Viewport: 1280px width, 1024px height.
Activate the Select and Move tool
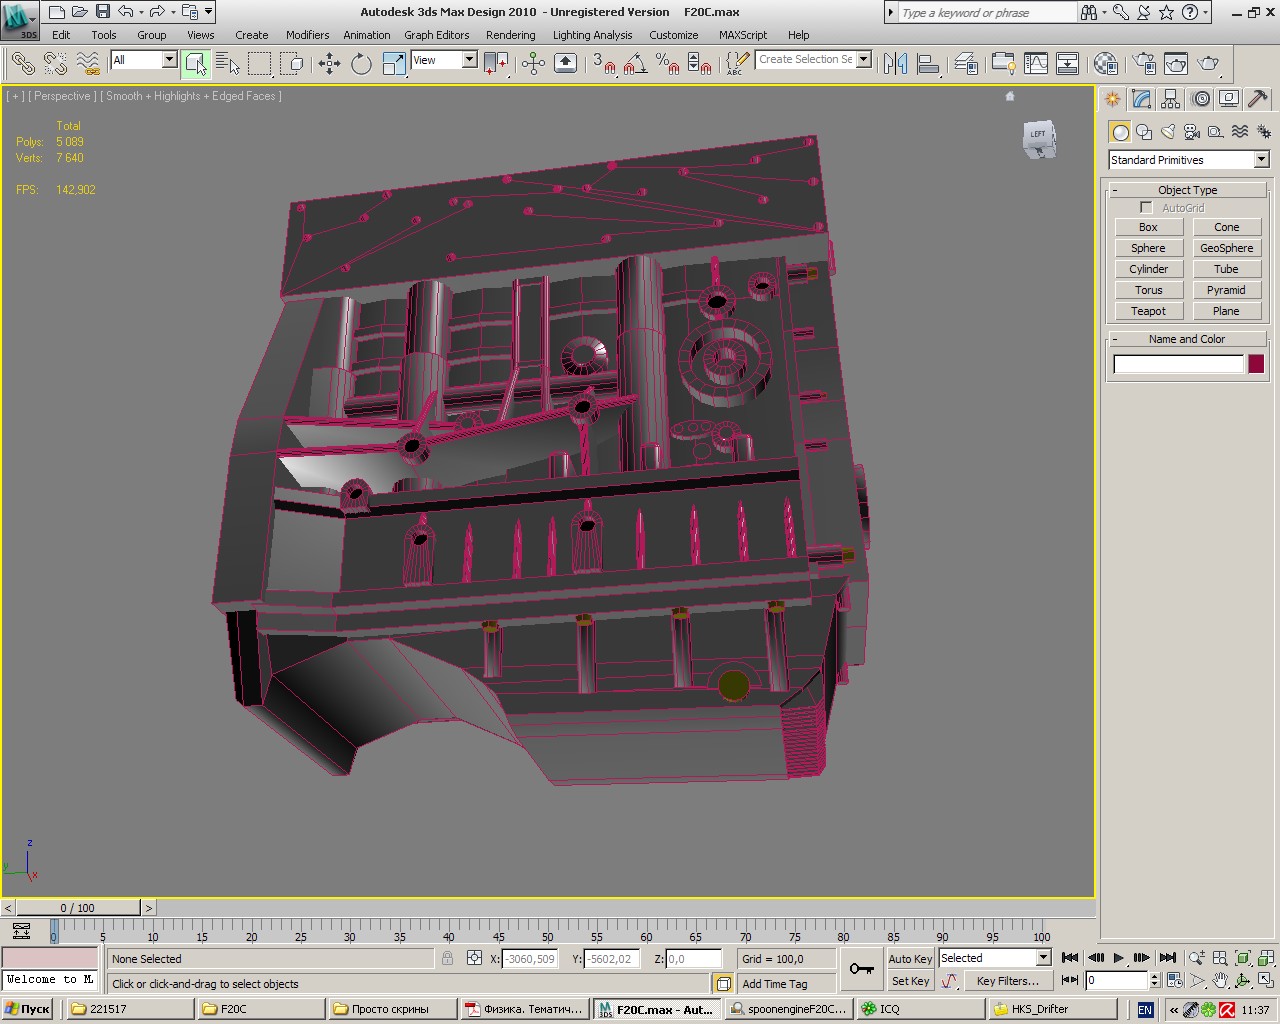point(329,64)
